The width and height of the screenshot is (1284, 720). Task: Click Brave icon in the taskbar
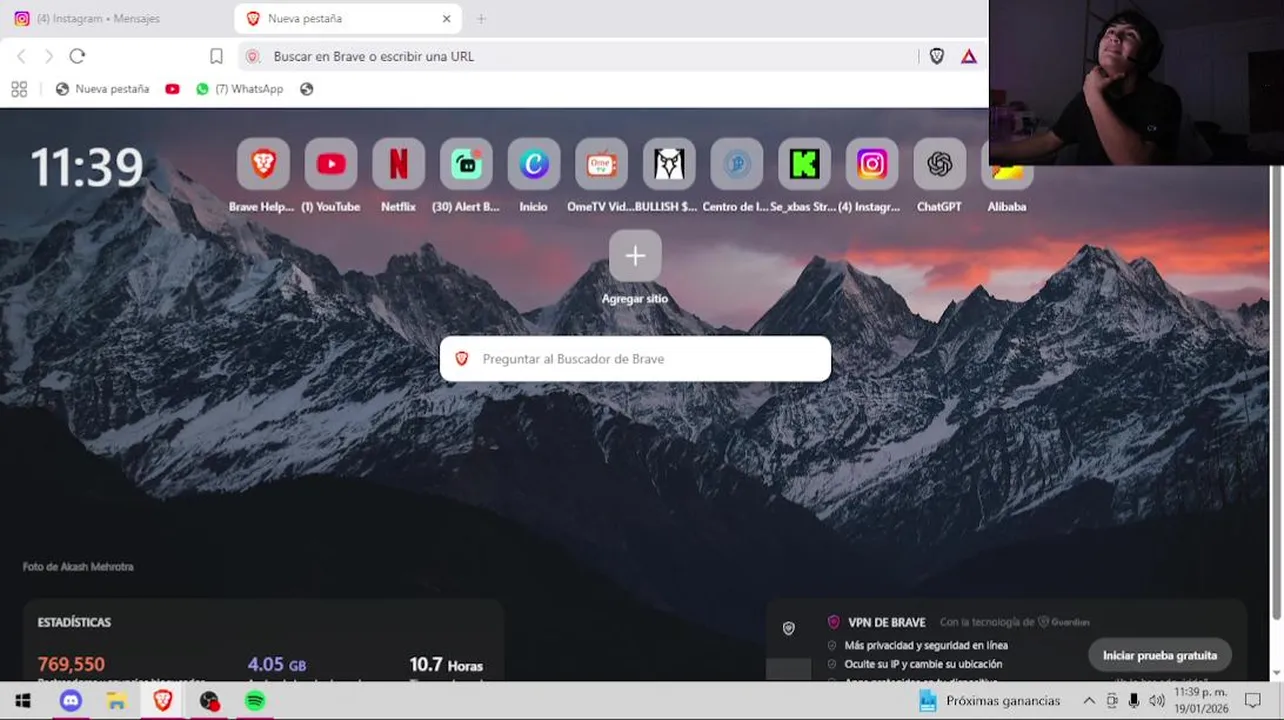pyautogui.click(x=163, y=701)
